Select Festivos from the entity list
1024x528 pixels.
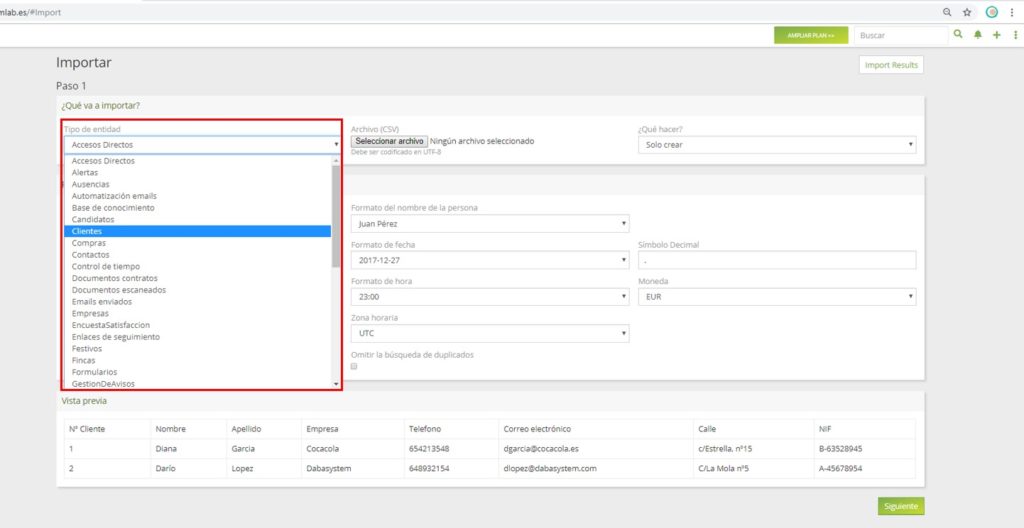(198, 349)
